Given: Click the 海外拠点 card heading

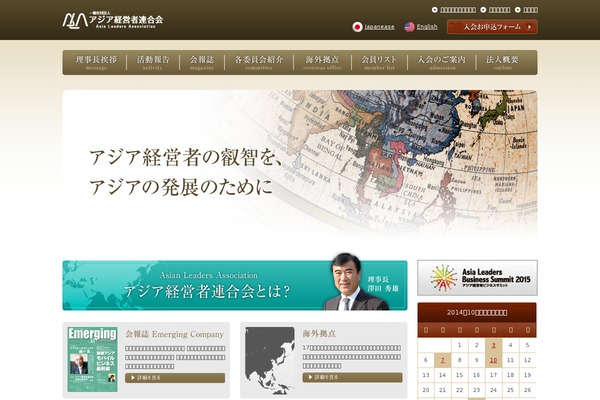Looking at the screenshot, I should point(319,334).
